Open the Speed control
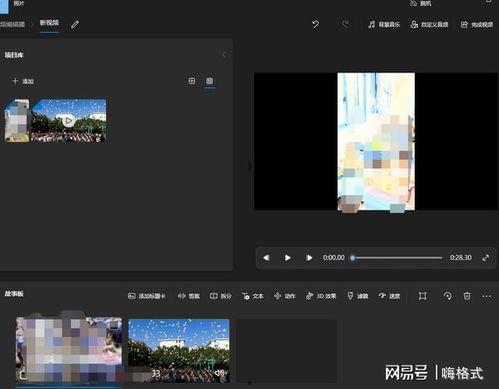 [389, 296]
